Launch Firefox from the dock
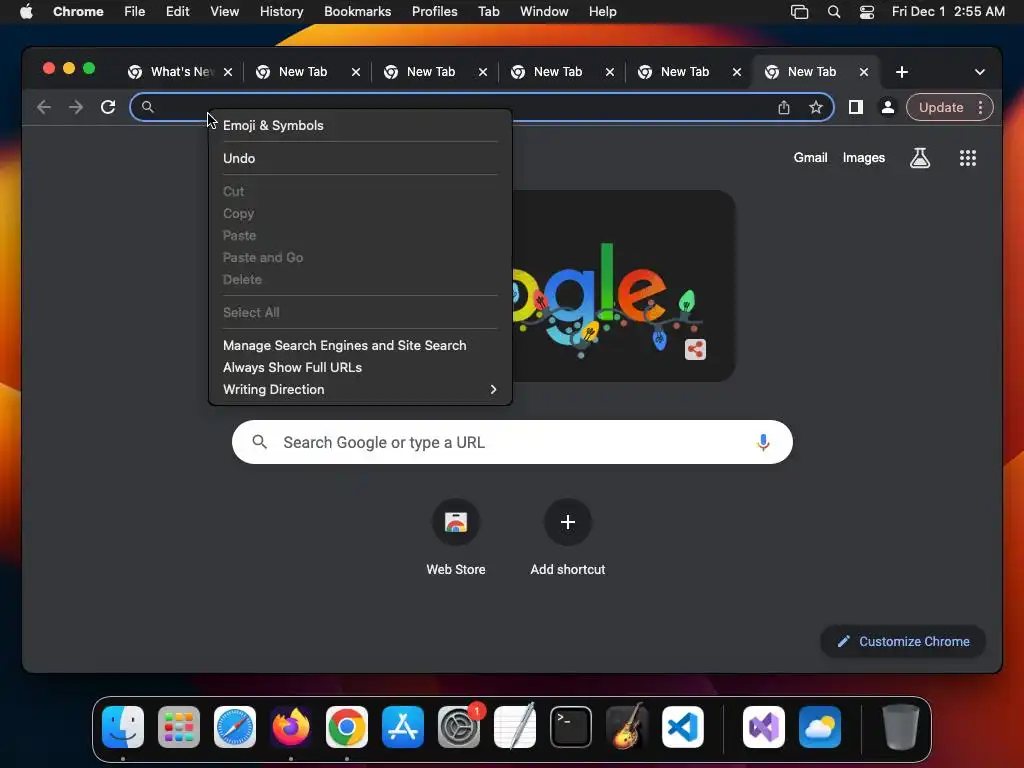 pyautogui.click(x=291, y=727)
